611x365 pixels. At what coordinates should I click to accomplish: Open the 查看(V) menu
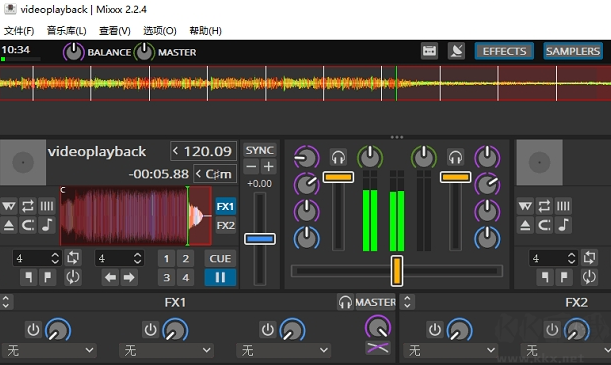(115, 30)
